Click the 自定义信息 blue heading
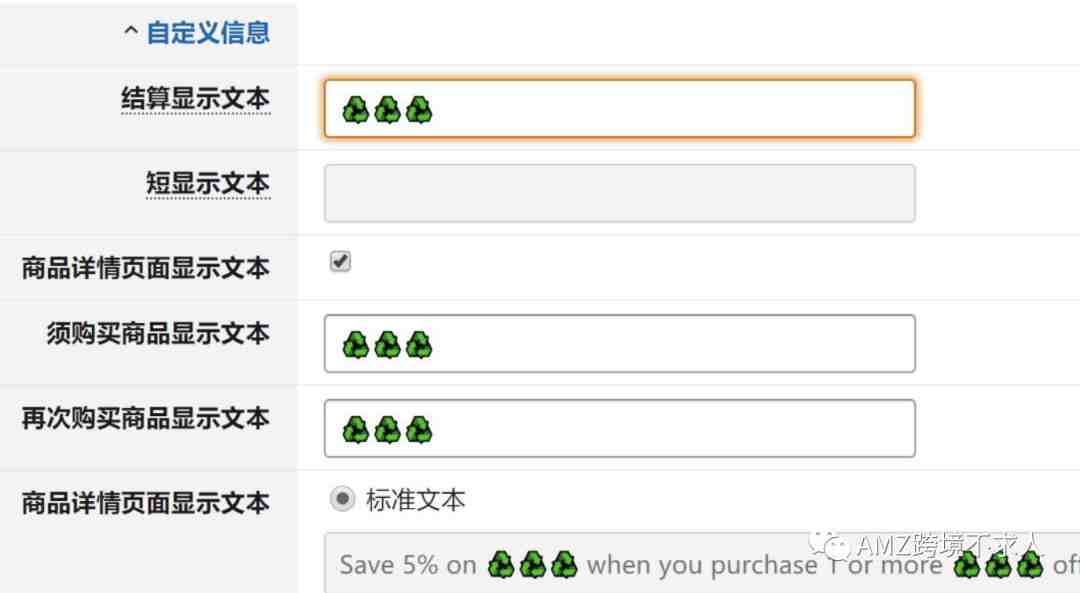The image size is (1080, 593). coord(208,32)
